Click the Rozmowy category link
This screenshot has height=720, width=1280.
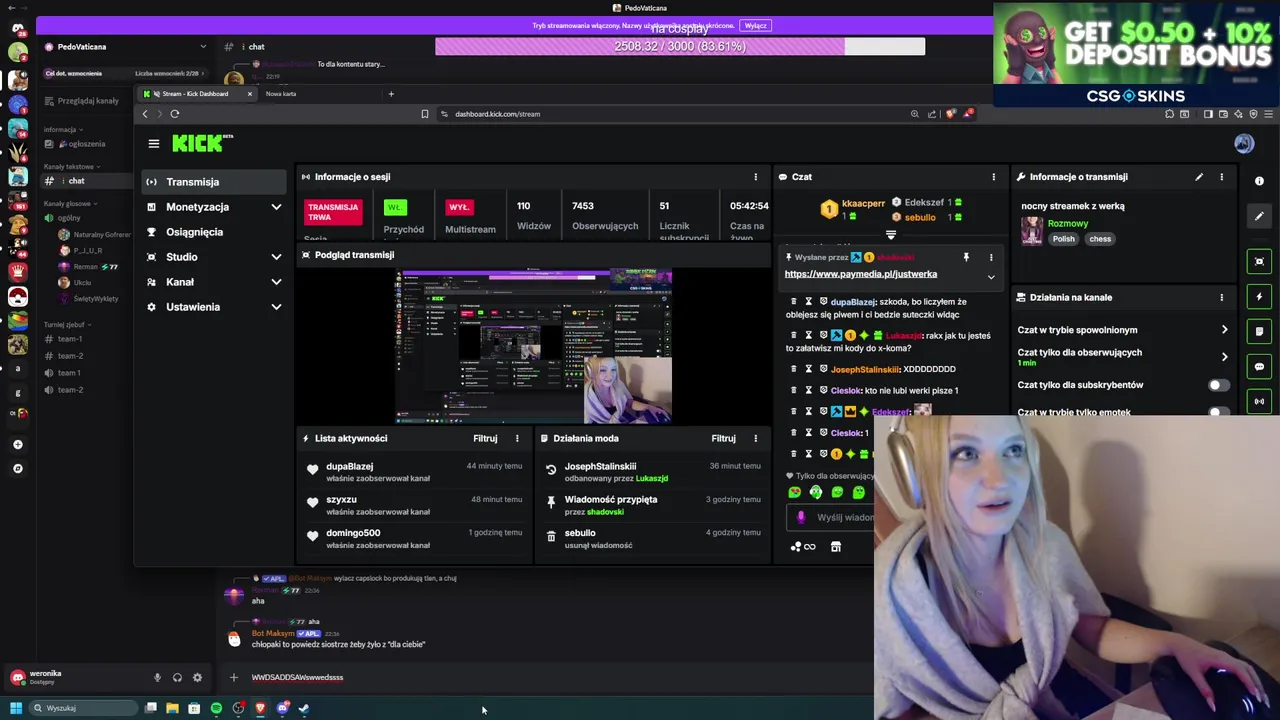pyautogui.click(x=1068, y=224)
